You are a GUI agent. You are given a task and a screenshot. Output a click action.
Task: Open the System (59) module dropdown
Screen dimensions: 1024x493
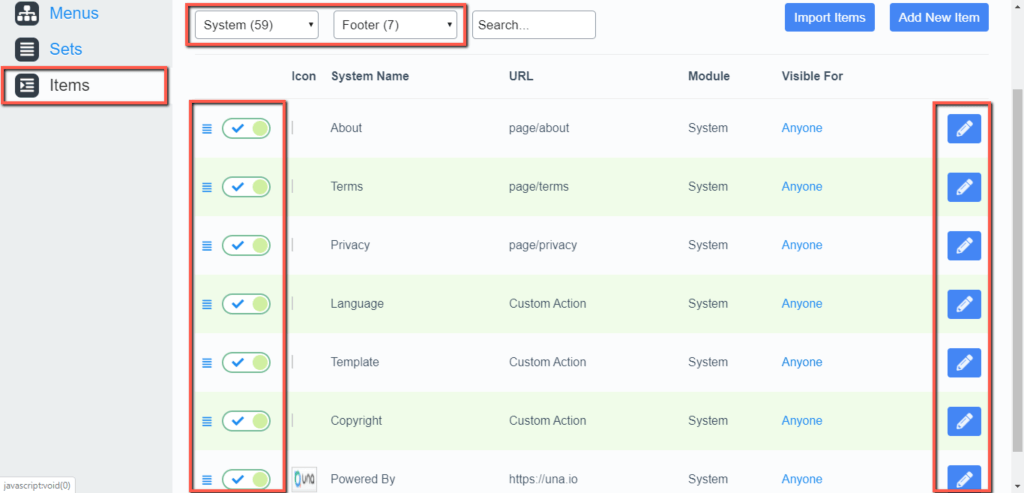(257, 25)
